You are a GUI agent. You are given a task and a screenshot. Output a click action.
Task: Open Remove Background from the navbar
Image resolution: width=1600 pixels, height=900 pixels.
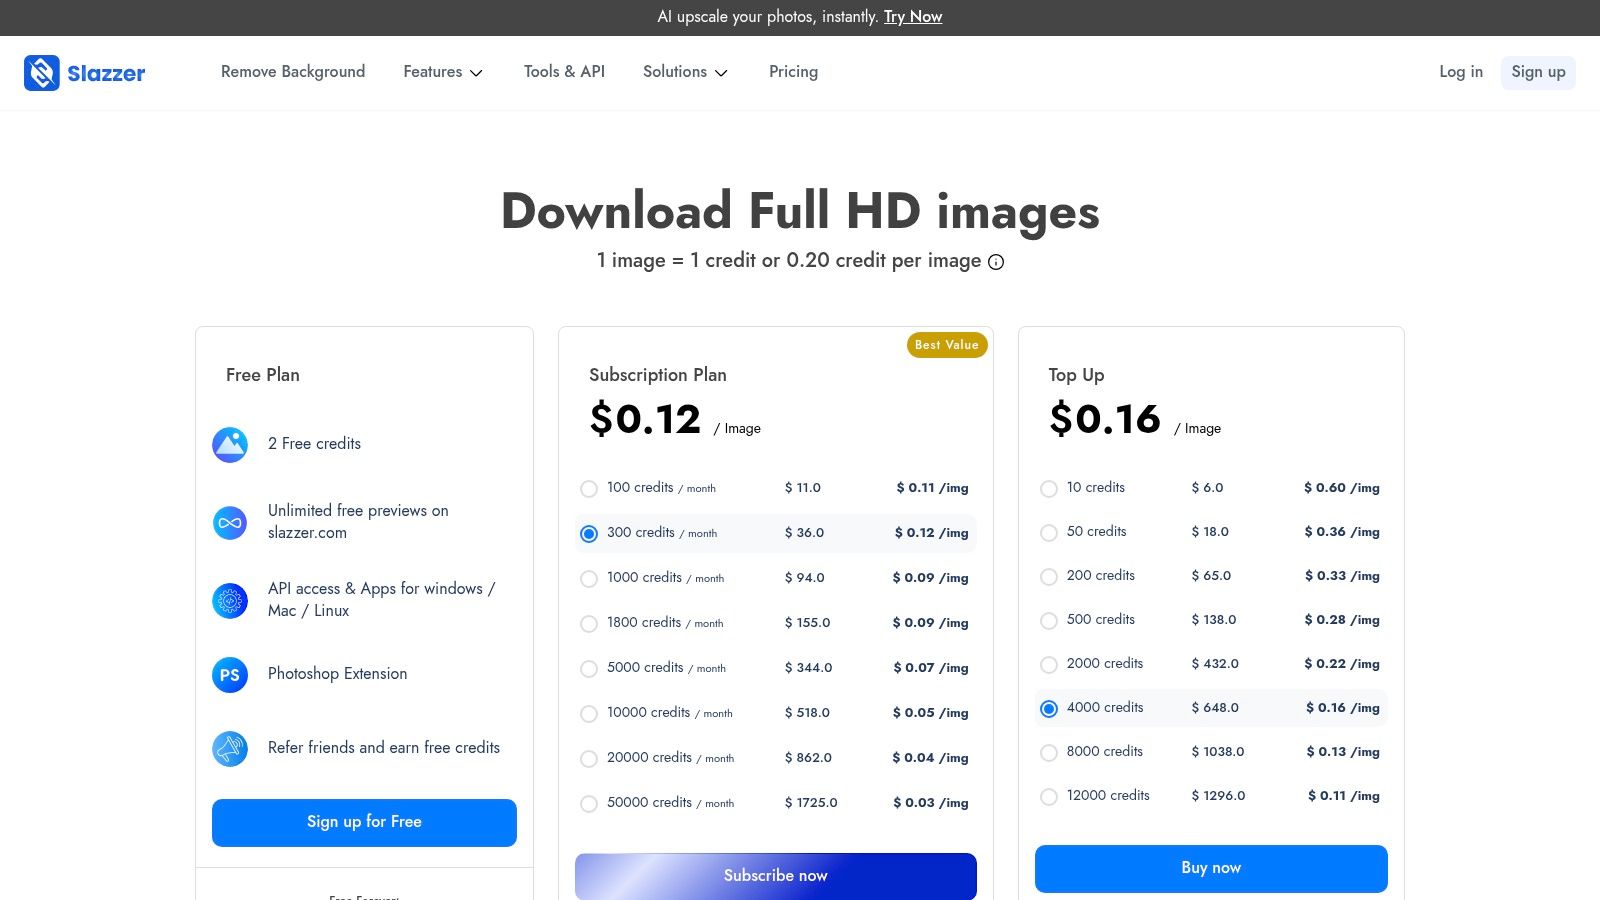(292, 72)
